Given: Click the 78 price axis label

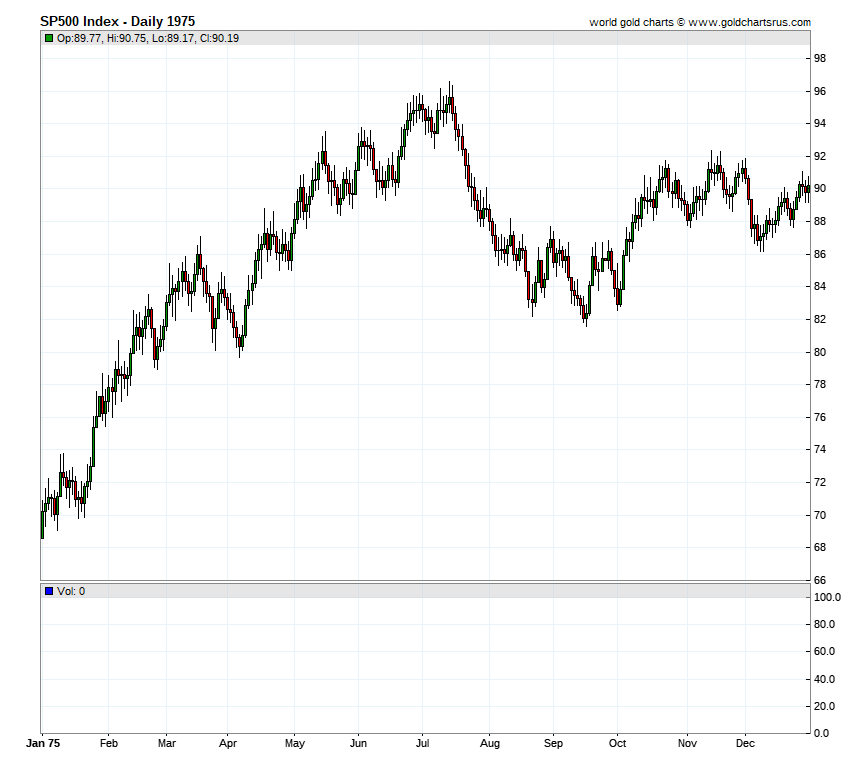Looking at the screenshot, I should tap(820, 384).
